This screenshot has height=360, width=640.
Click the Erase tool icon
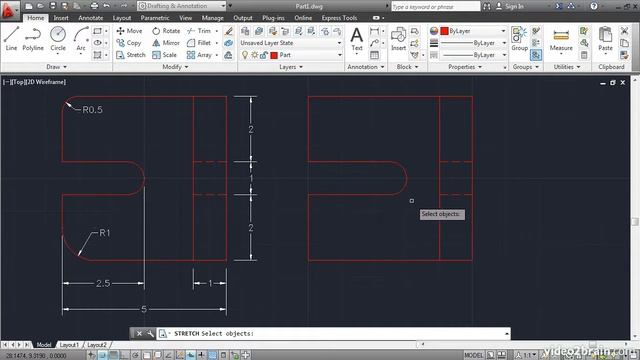(229, 31)
